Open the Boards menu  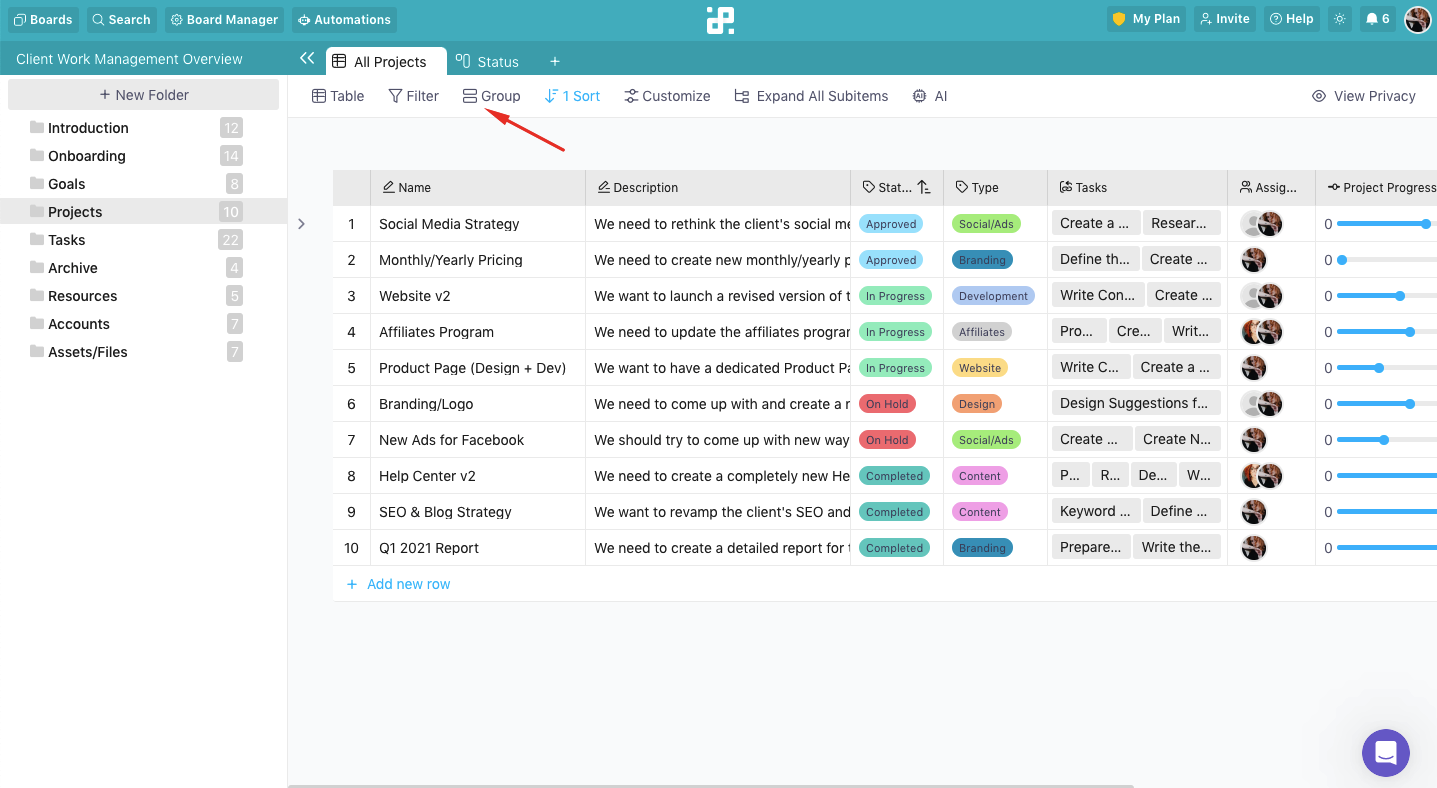point(43,19)
